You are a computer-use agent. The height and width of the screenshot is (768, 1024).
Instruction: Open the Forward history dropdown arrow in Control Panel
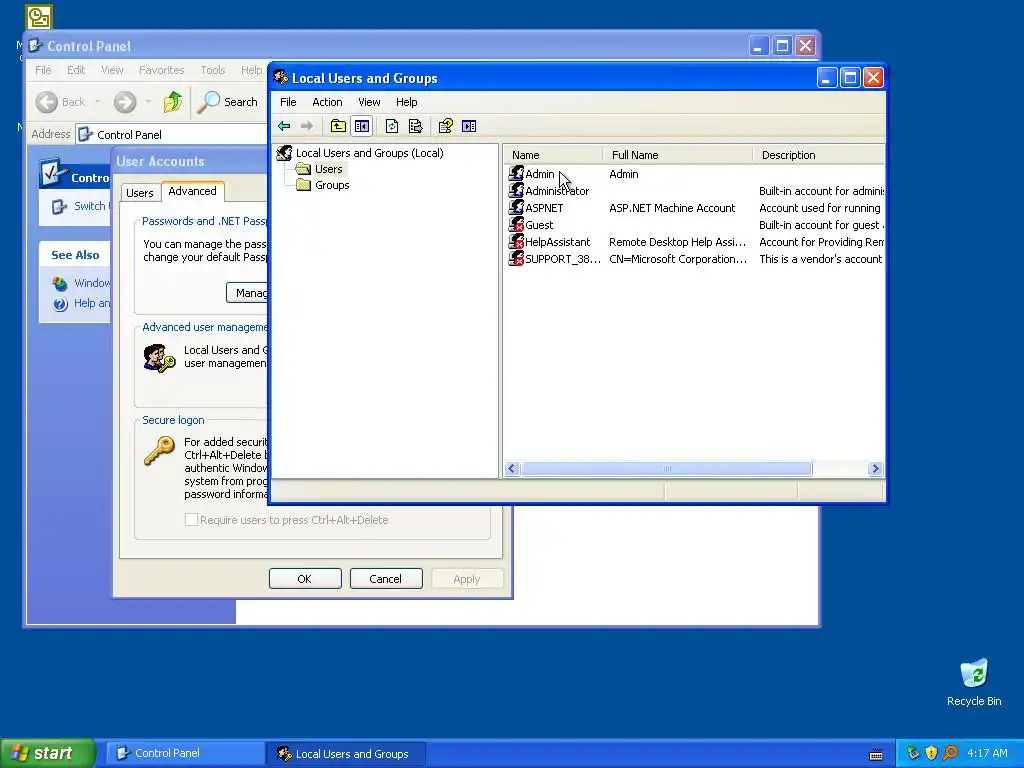pos(148,102)
